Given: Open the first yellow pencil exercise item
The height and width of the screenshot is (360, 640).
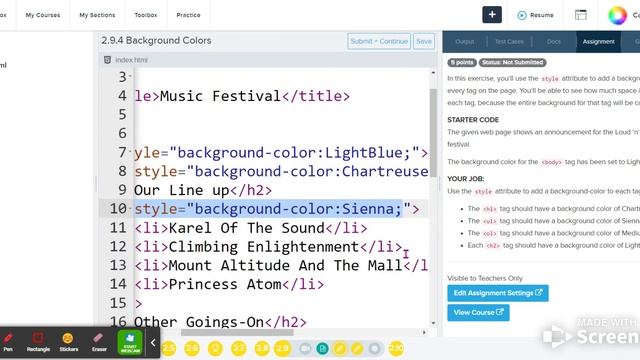Looking at the screenshot, I should tap(340, 349).
